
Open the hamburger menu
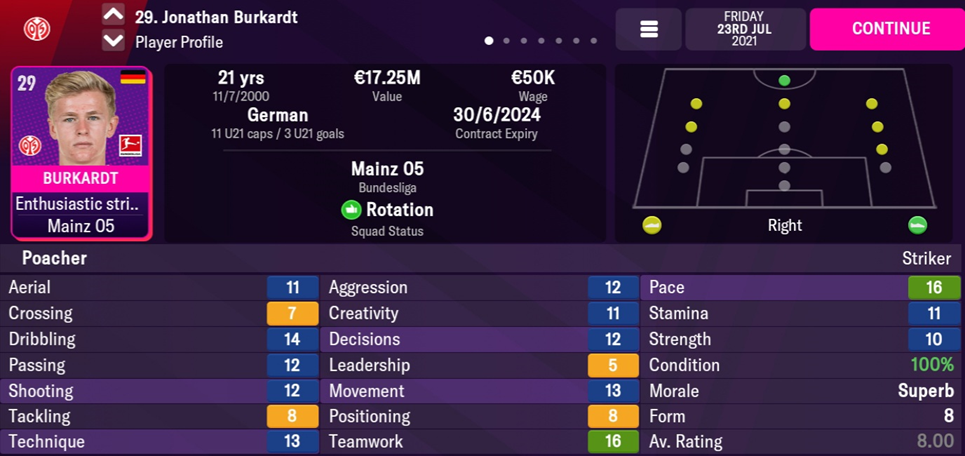(649, 29)
